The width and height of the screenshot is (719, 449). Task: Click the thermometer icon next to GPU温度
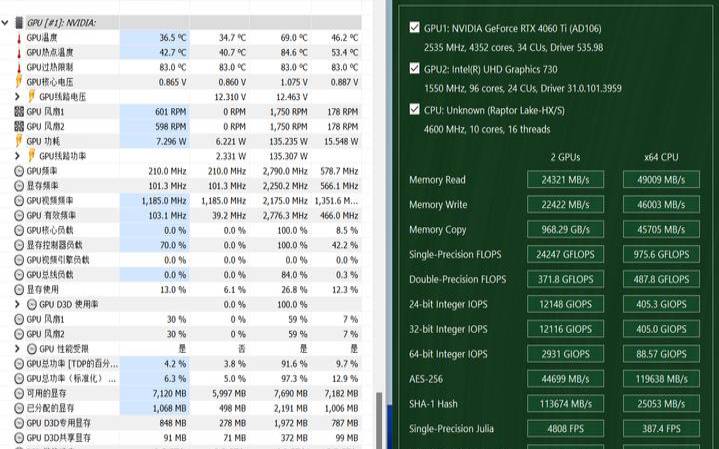(x=19, y=38)
